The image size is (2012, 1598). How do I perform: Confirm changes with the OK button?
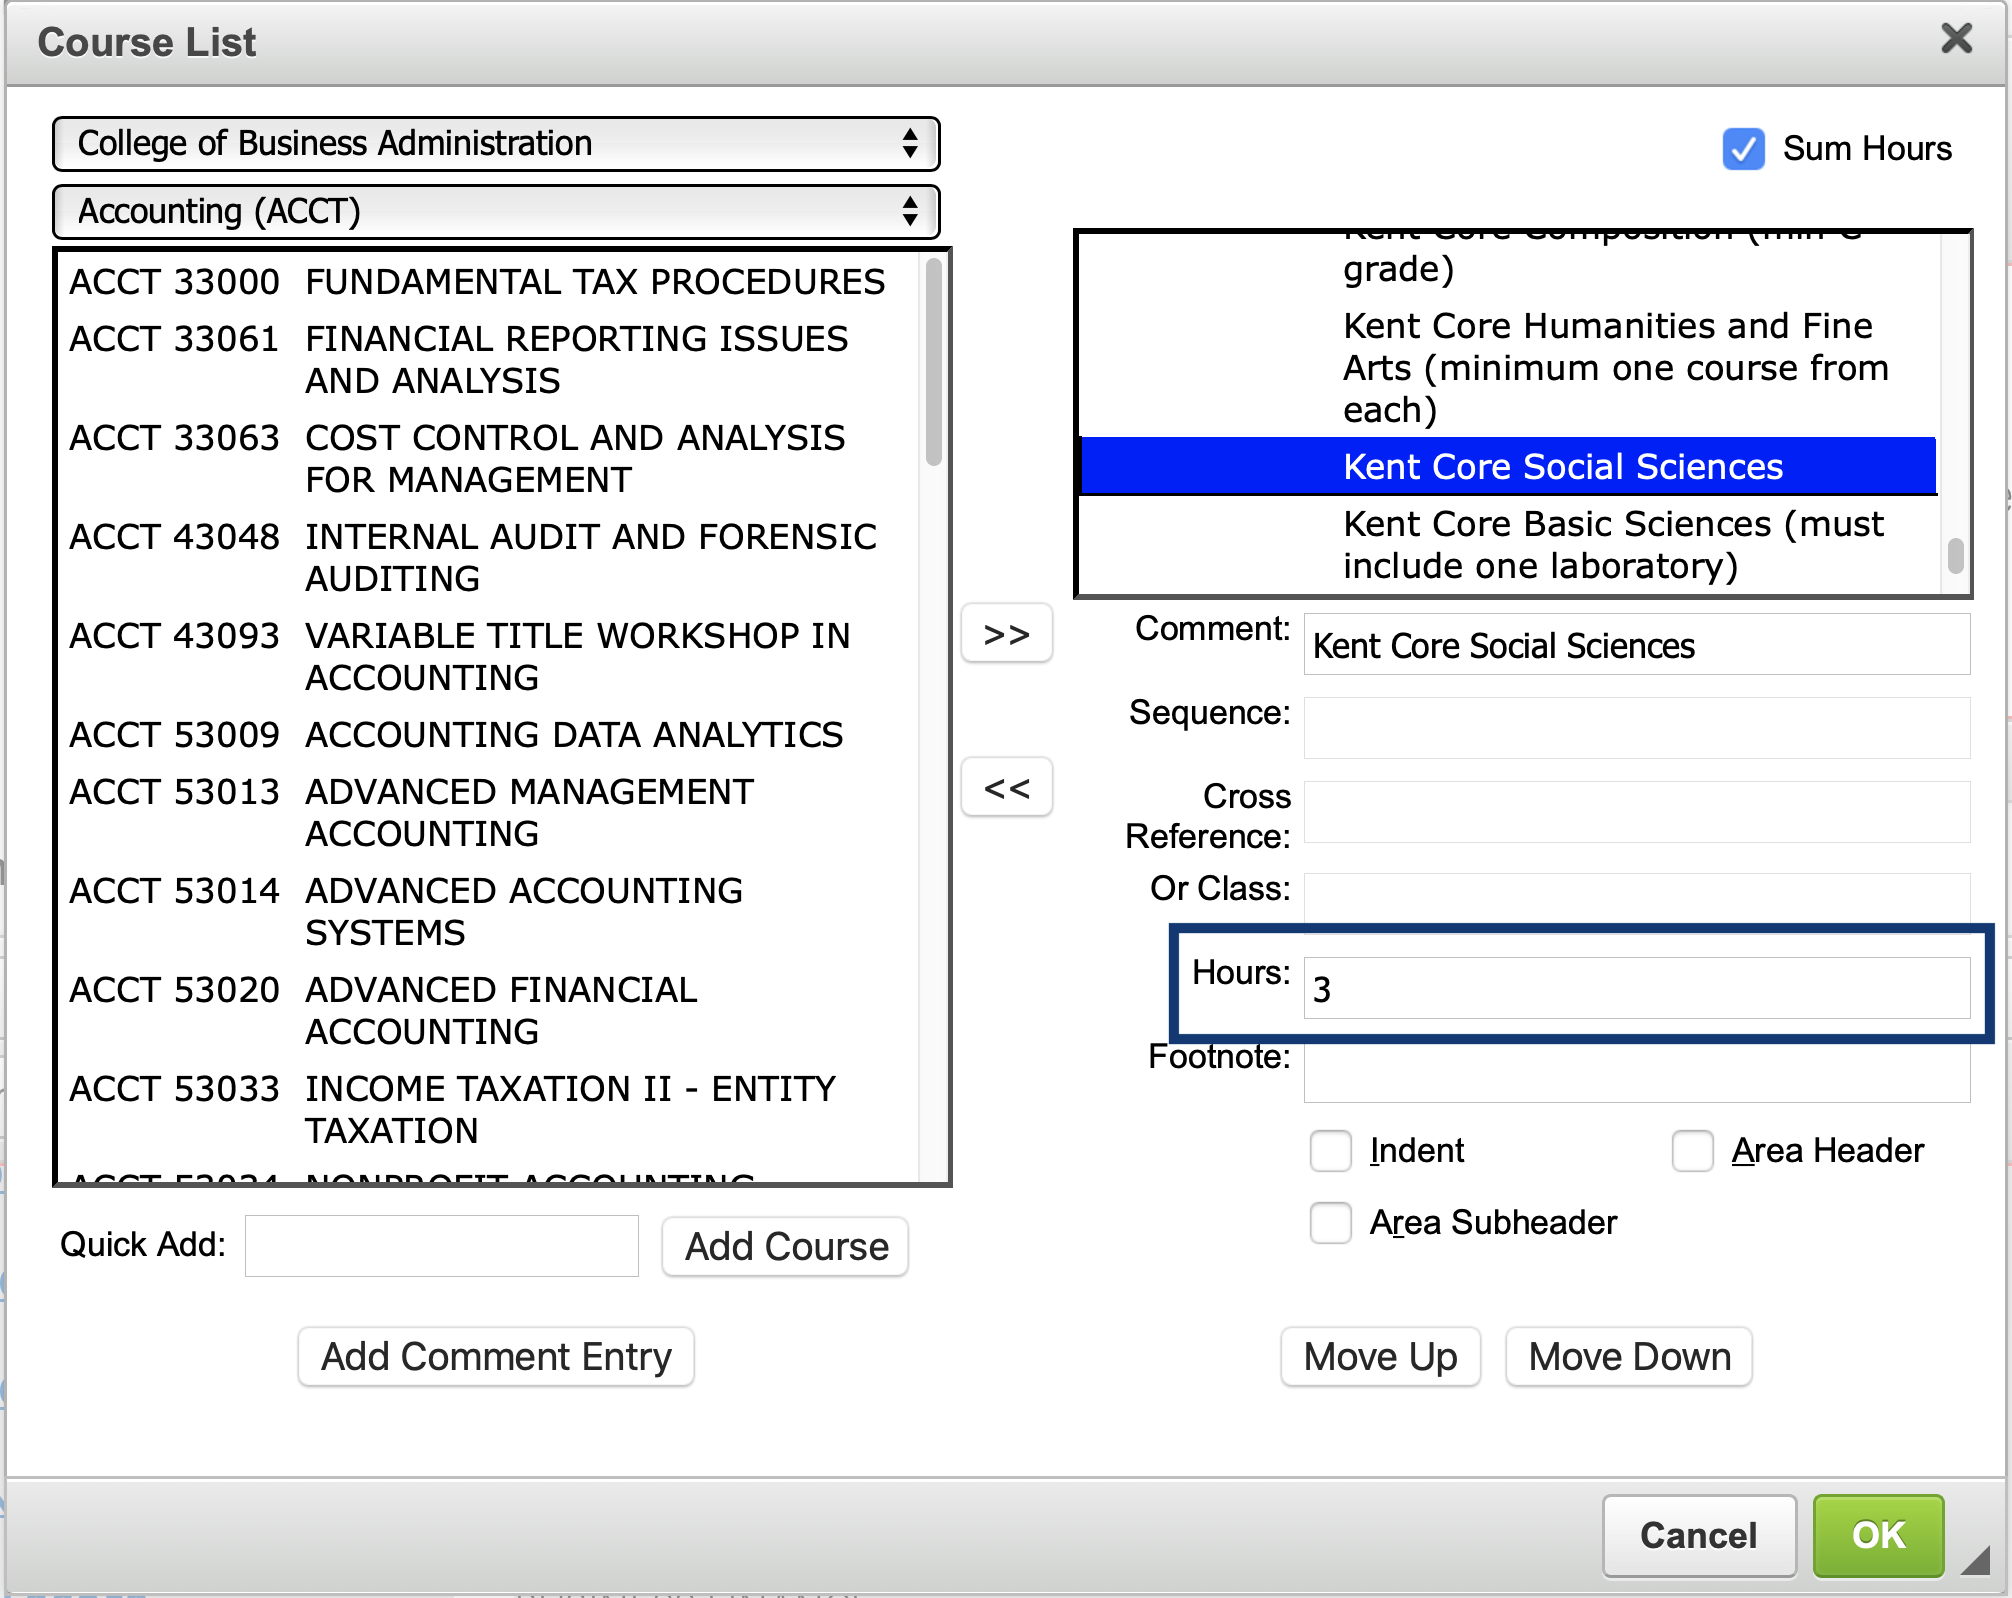[1878, 1536]
